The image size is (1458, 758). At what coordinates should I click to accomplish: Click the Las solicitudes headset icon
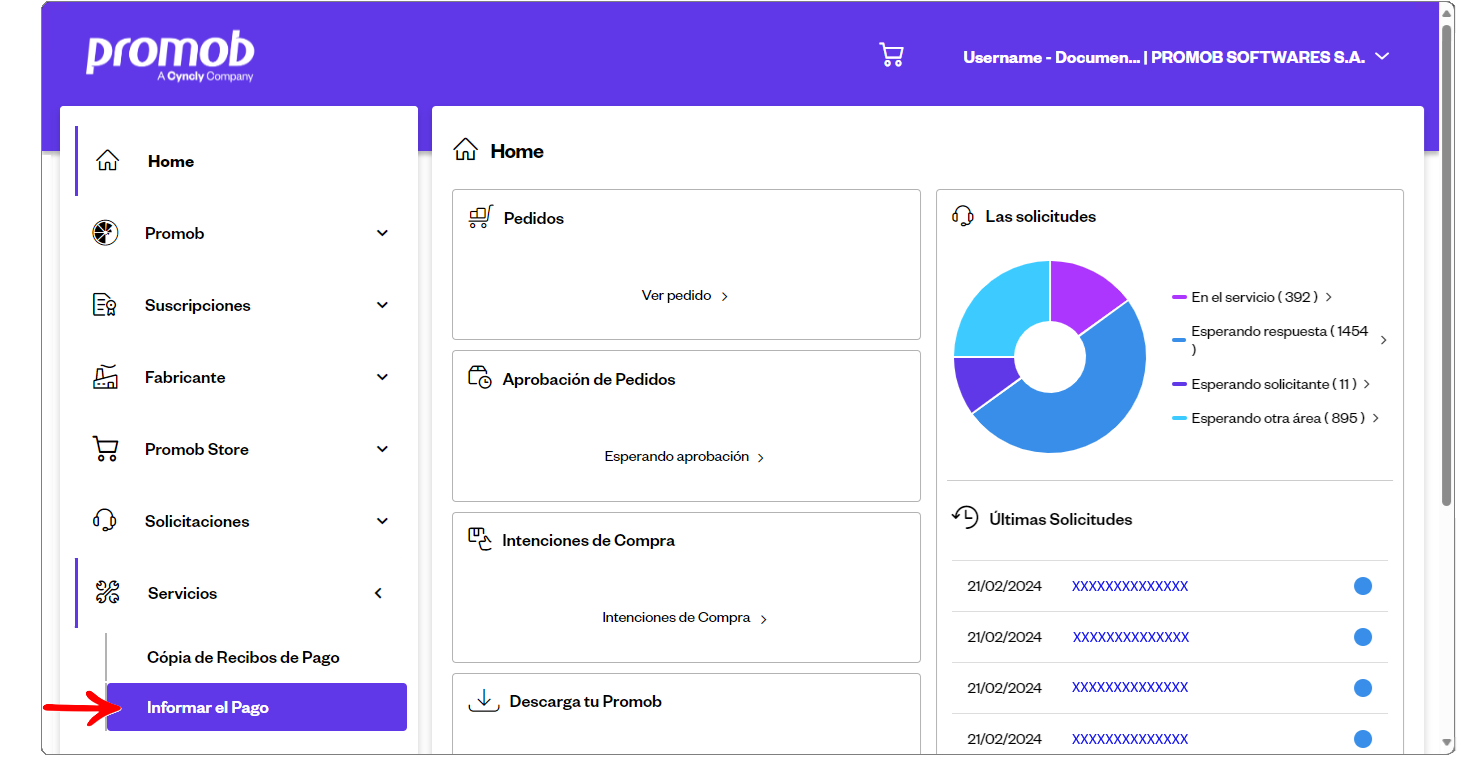963,216
